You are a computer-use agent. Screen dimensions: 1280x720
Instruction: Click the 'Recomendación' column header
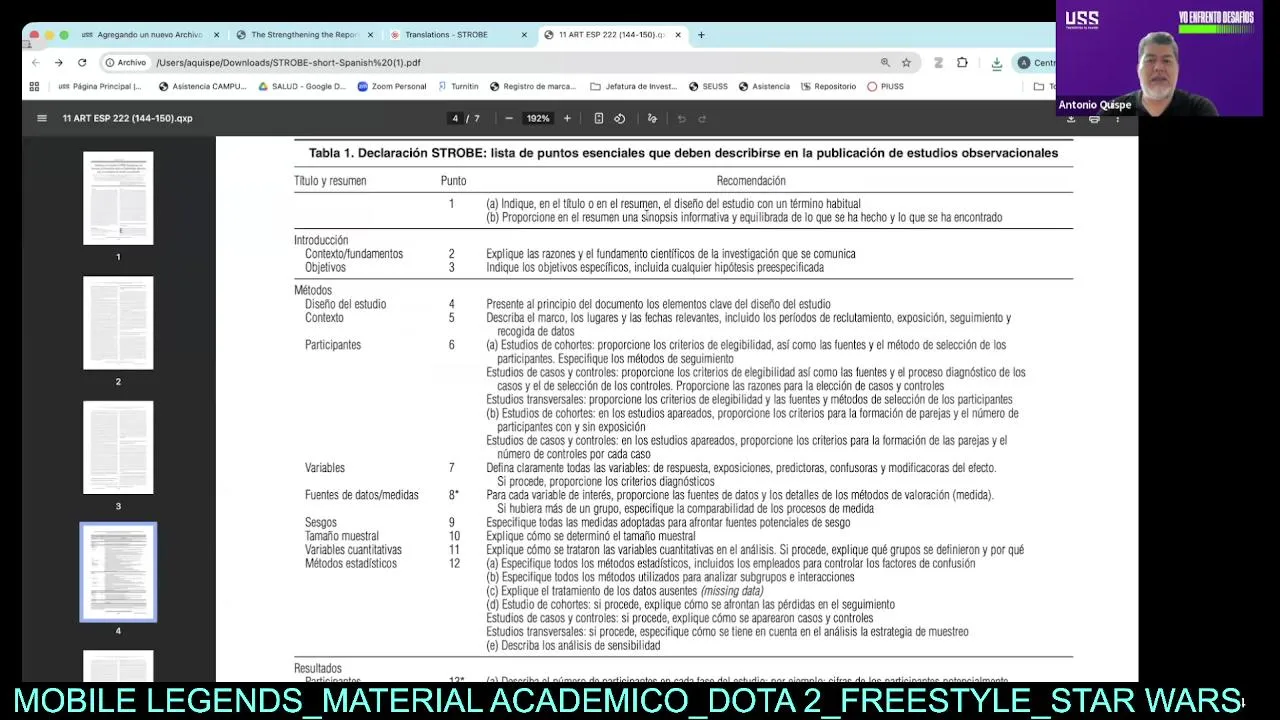pos(751,181)
